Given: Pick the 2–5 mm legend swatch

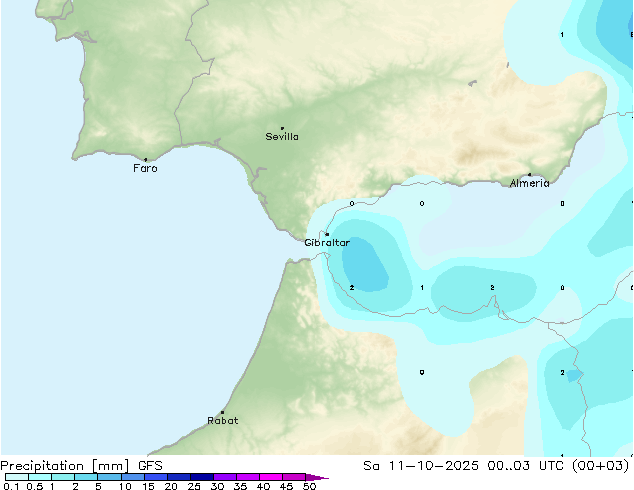Looking at the screenshot, I should pyautogui.click(x=86, y=477).
